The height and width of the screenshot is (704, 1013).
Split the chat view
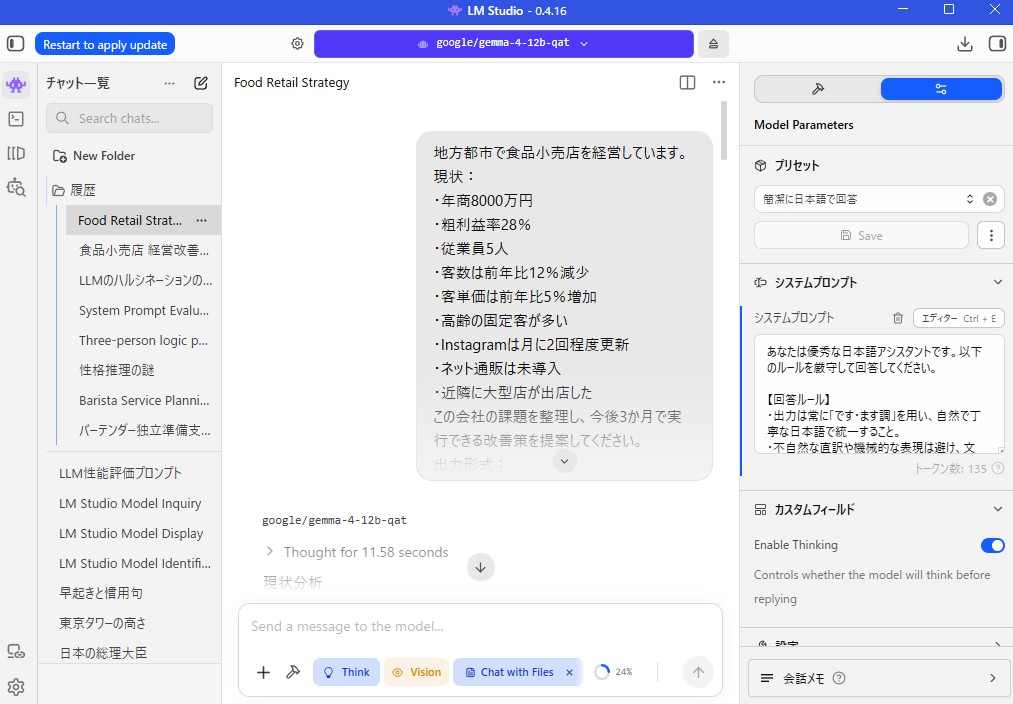click(687, 83)
